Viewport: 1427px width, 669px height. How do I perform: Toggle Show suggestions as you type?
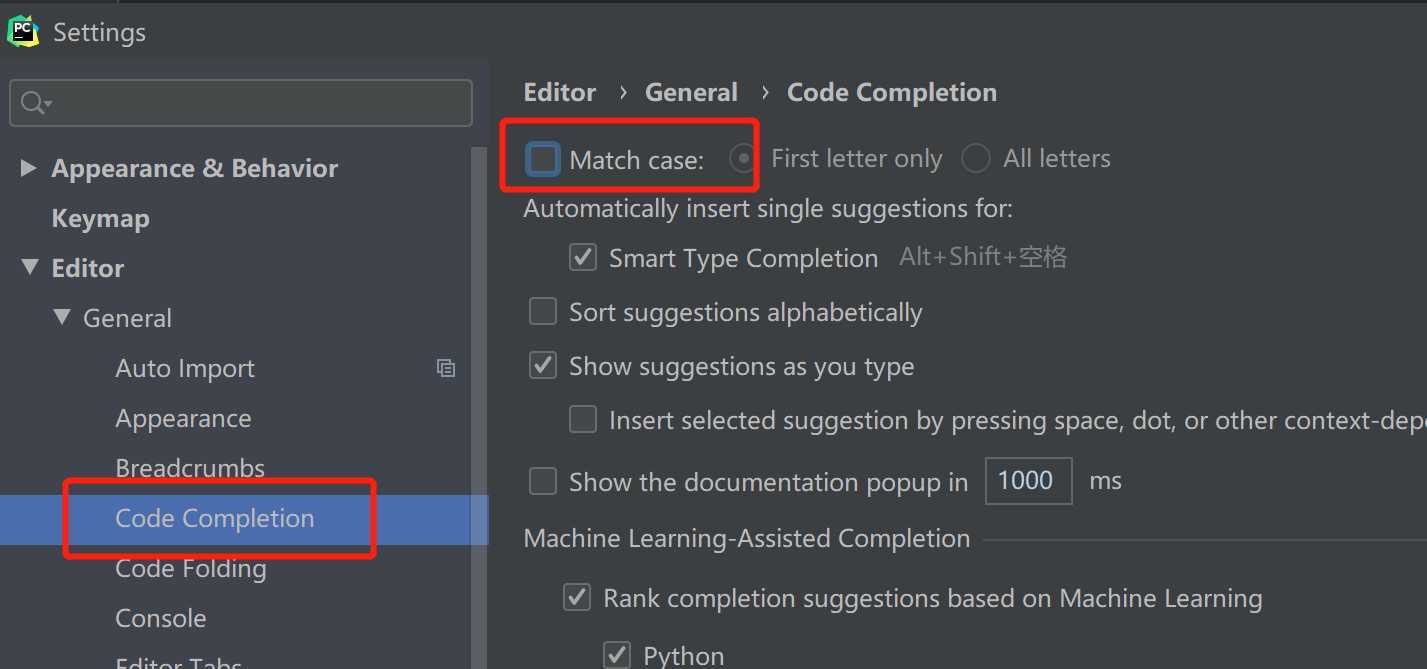543,366
